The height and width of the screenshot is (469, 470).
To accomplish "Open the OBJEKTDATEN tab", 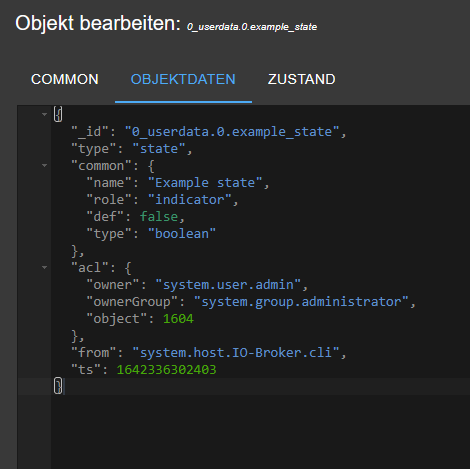I will pyautogui.click(x=183, y=80).
